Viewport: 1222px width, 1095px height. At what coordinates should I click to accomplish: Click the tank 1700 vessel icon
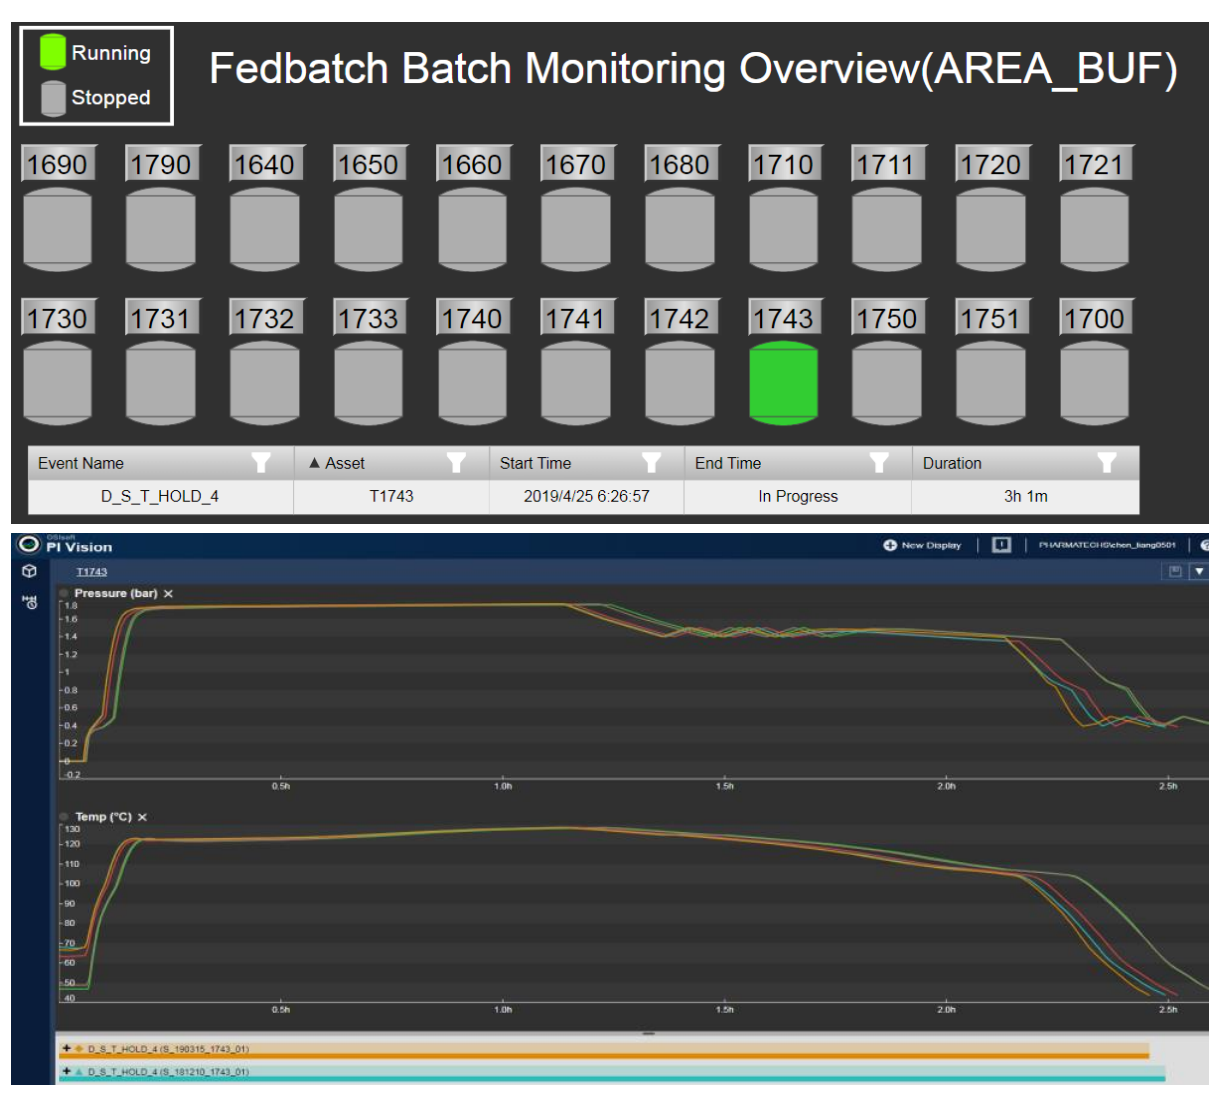tap(1094, 384)
